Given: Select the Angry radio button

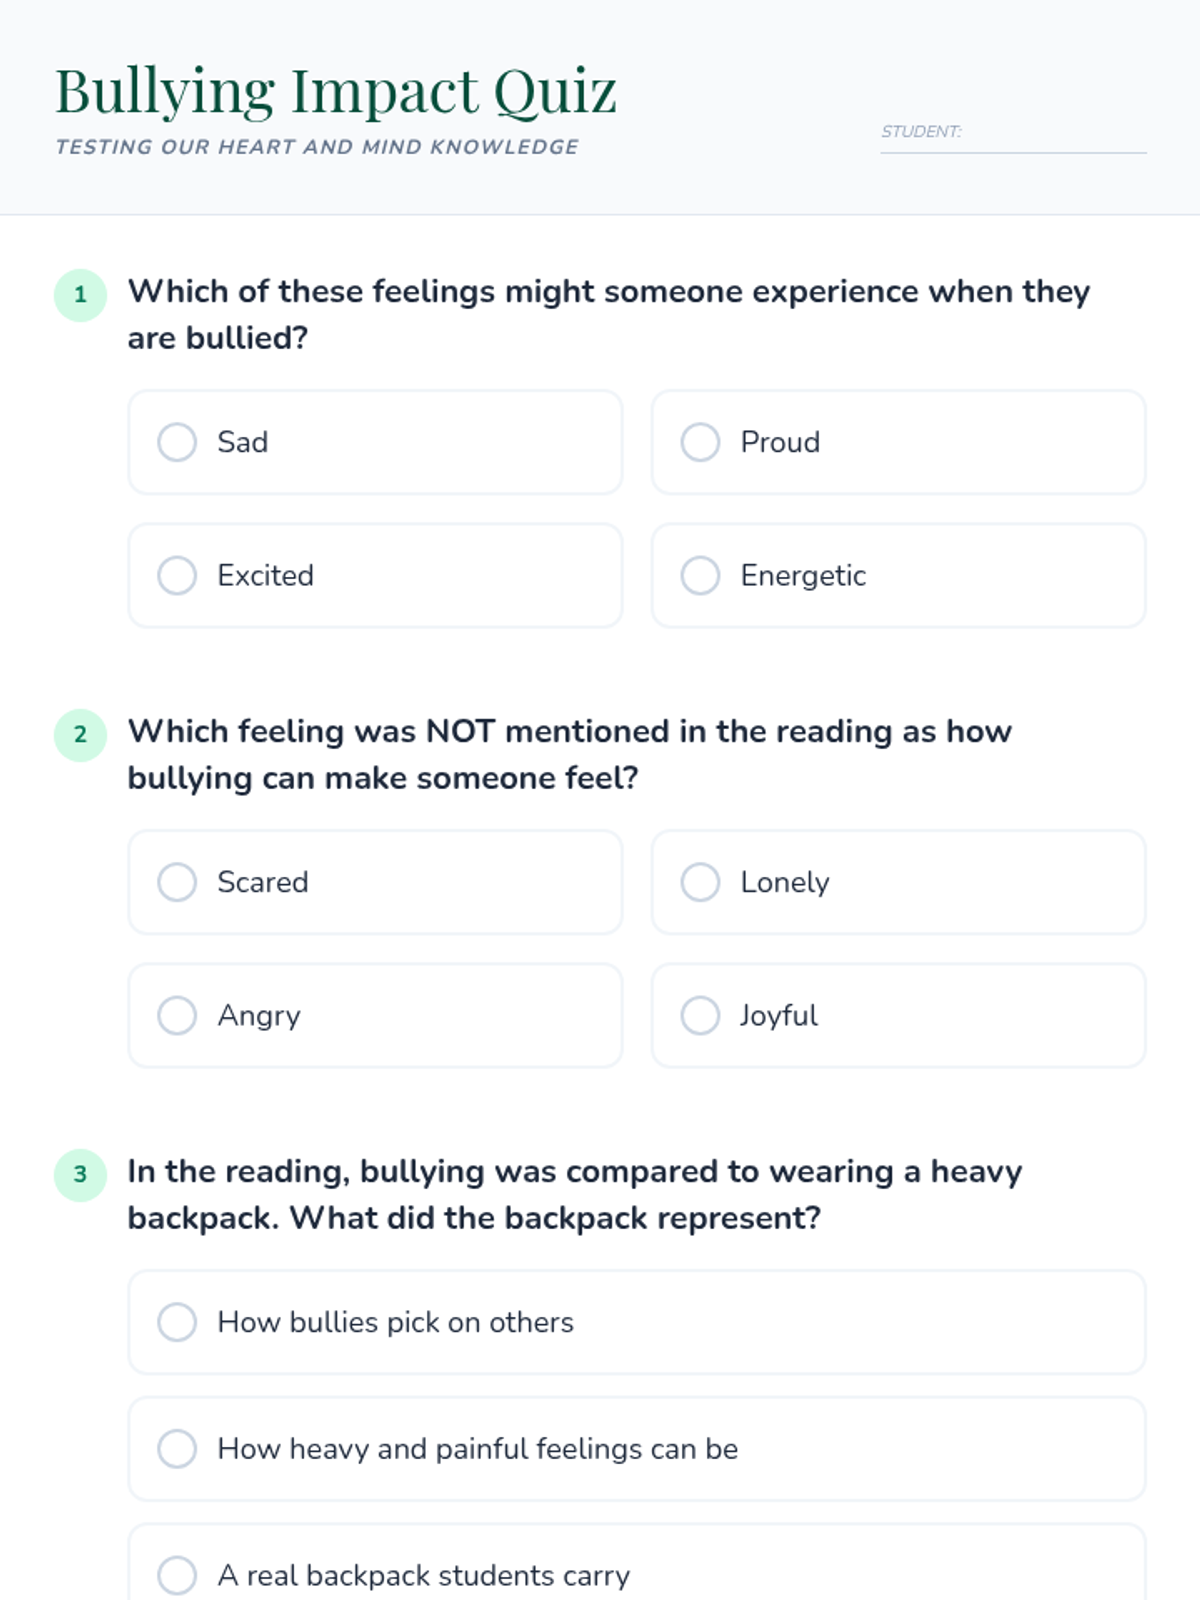Looking at the screenshot, I should pos(177,1015).
